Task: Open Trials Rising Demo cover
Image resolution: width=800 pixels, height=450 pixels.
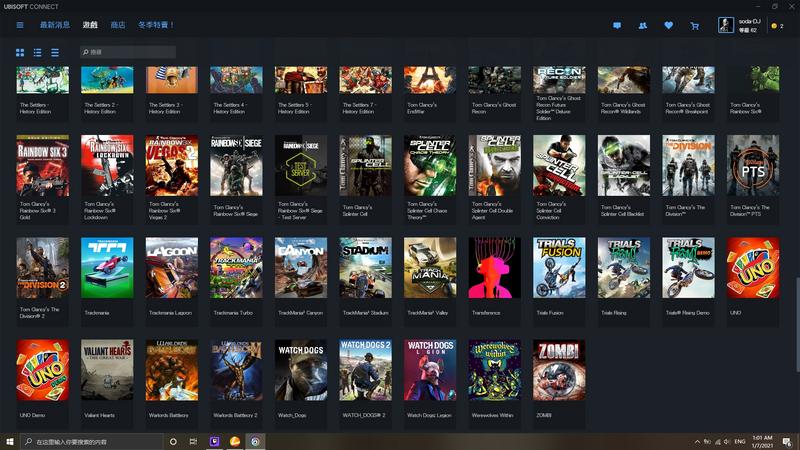Action: pos(688,268)
